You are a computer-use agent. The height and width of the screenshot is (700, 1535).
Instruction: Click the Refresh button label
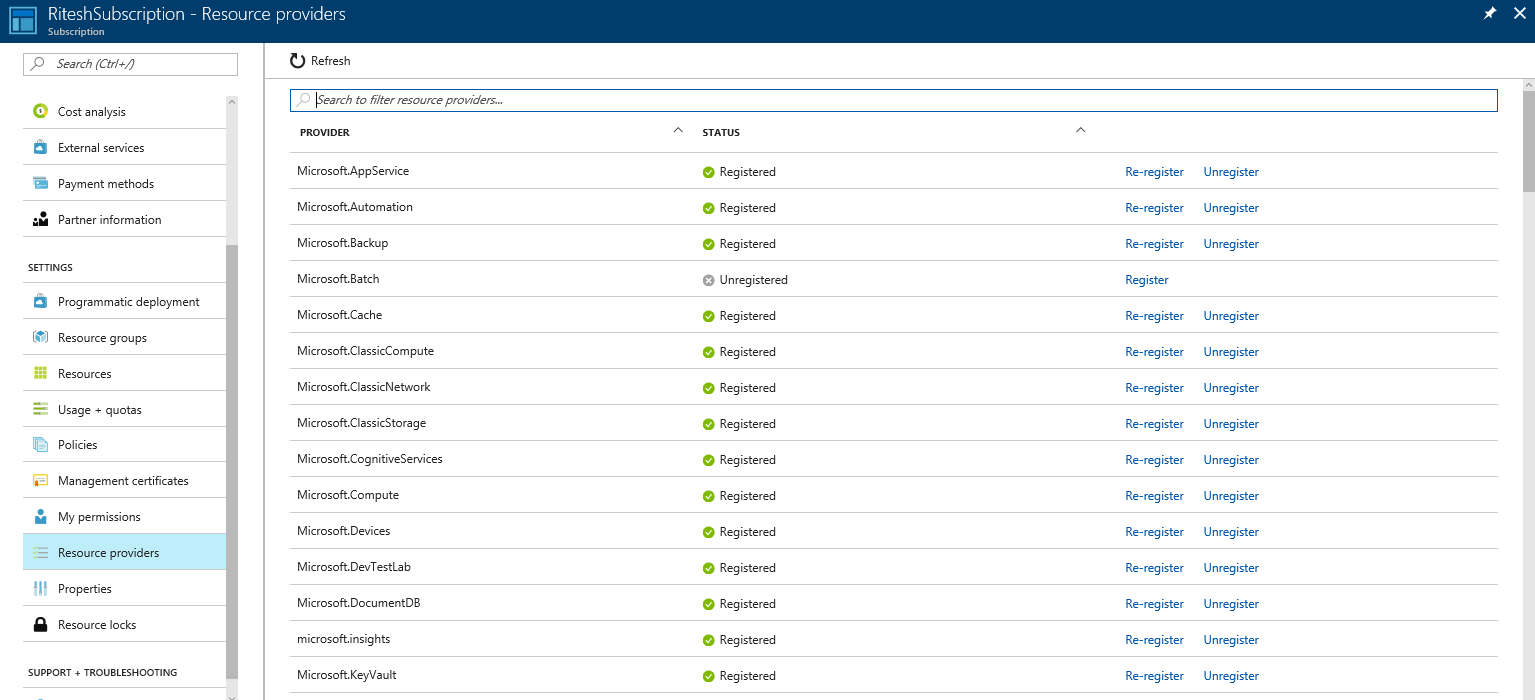click(x=330, y=61)
